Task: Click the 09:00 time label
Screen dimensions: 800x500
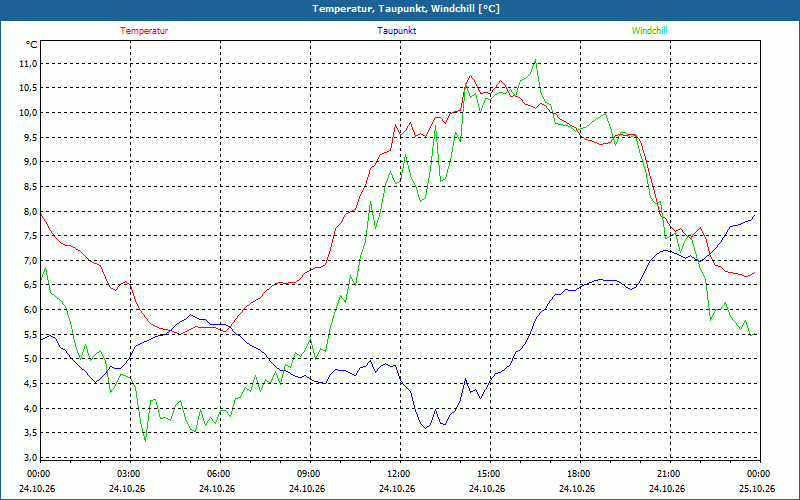Action: pos(308,474)
